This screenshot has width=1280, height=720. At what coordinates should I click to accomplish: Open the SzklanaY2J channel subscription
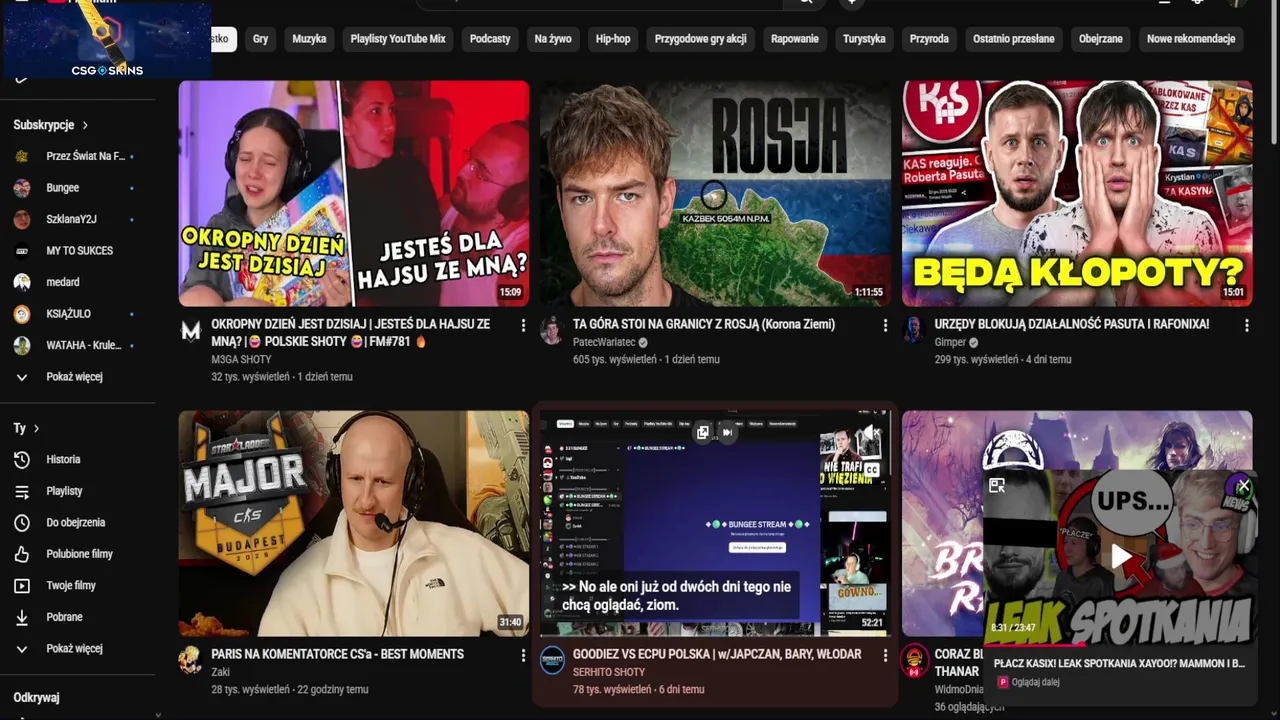71,219
